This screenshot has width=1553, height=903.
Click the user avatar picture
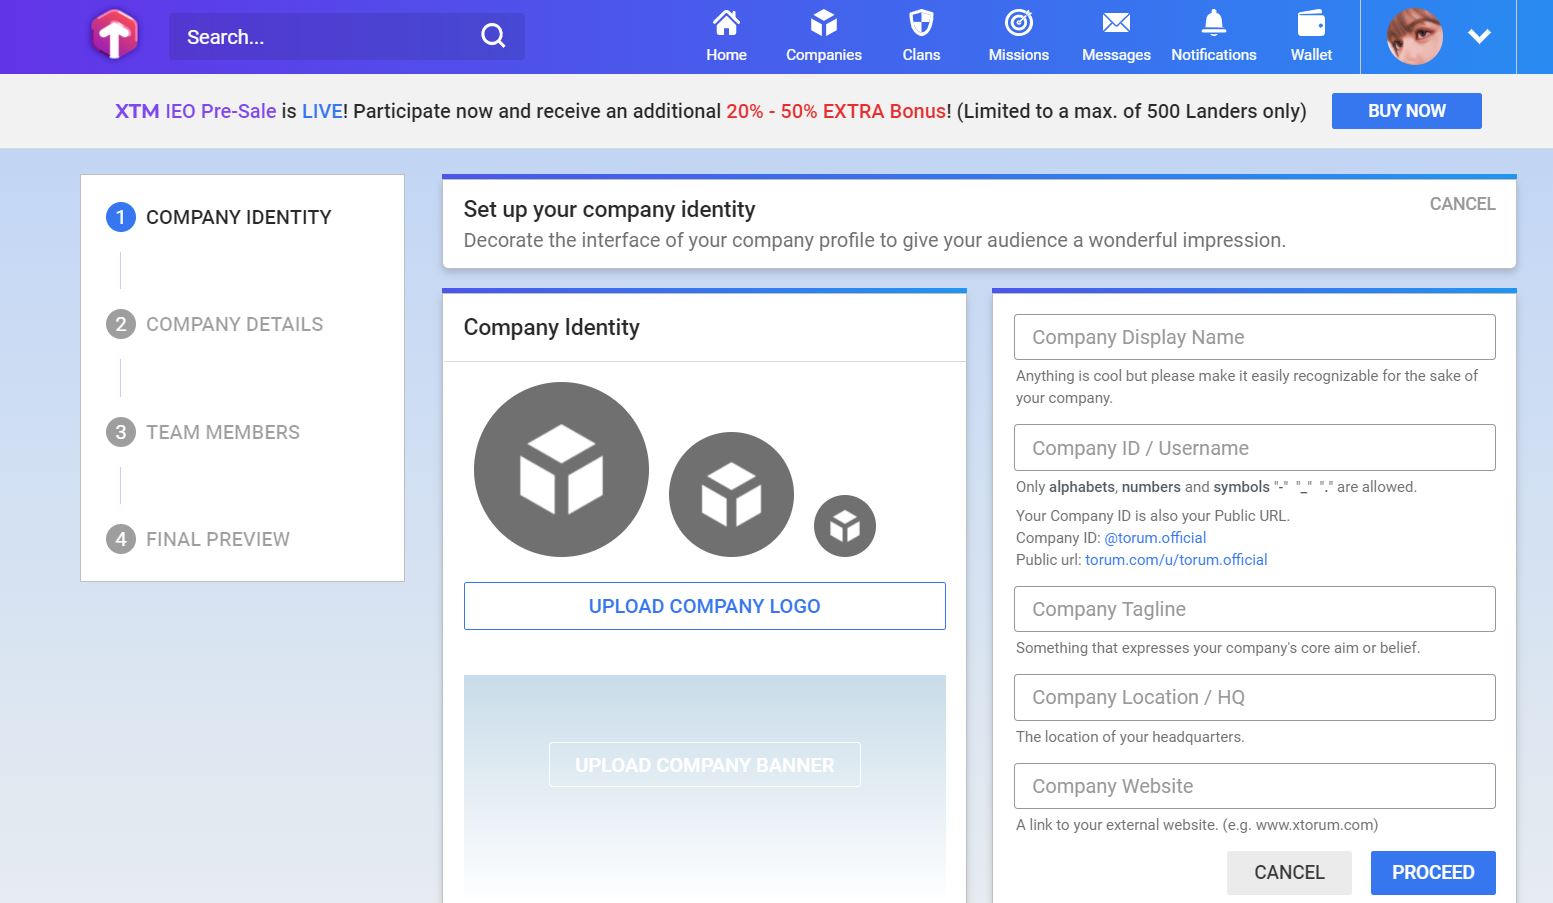(x=1414, y=36)
